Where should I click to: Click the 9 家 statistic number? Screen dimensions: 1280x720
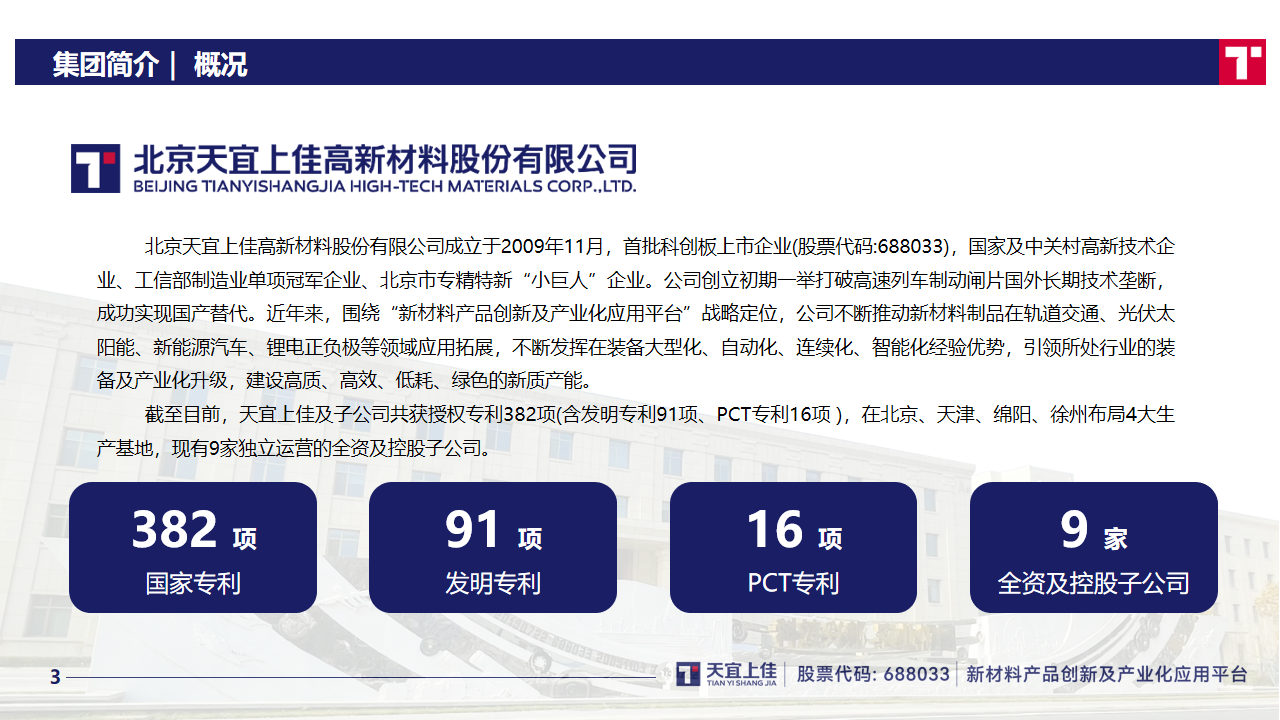coord(1094,530)
